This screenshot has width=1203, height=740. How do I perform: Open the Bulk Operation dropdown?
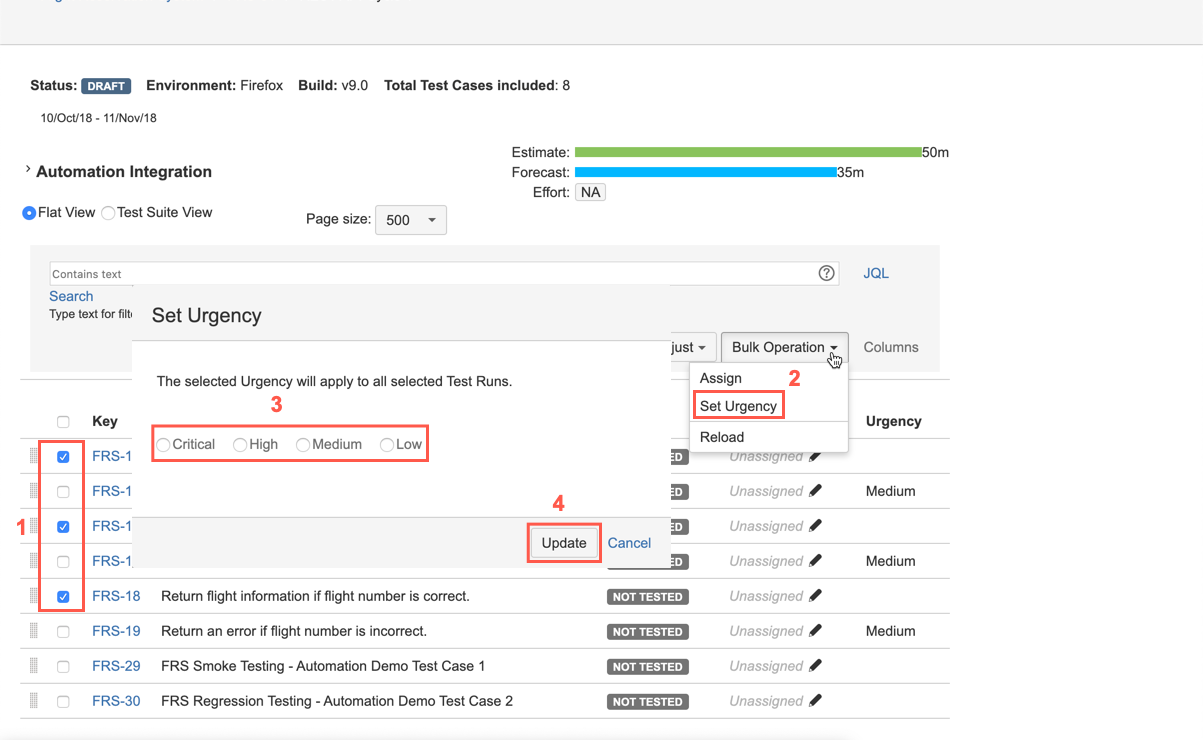pos(784,347)
